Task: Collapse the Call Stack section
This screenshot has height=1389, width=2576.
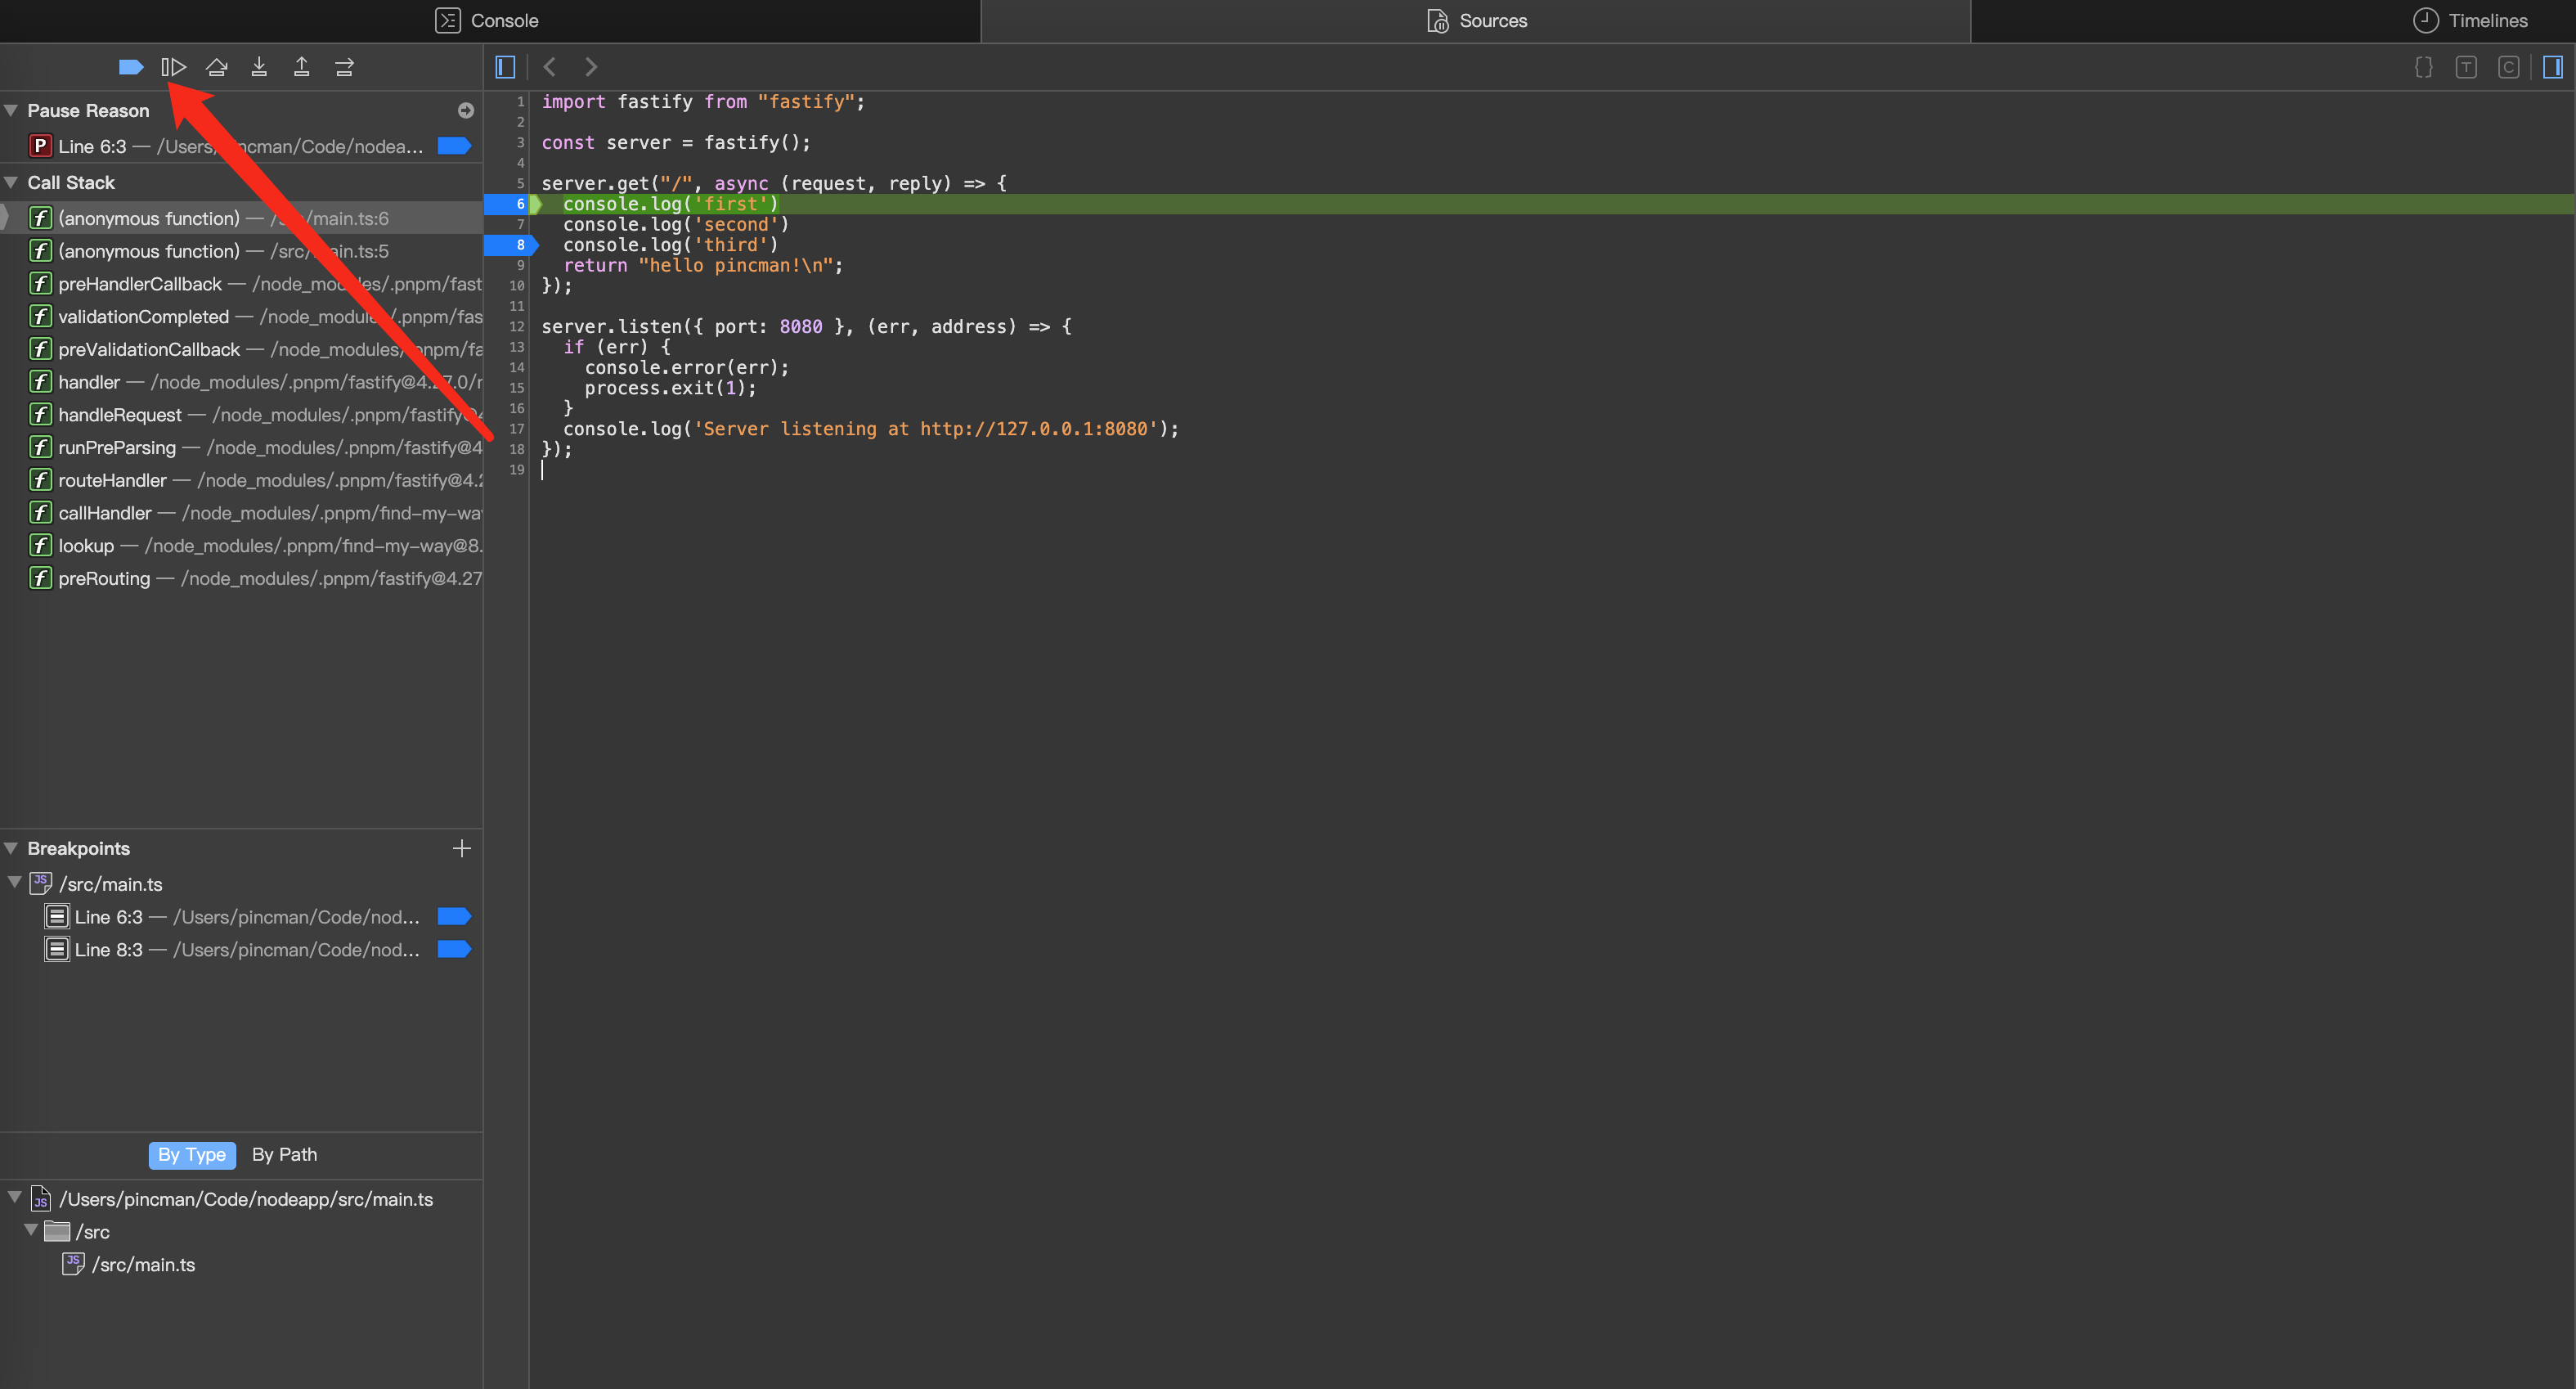Action: (11, 182)
